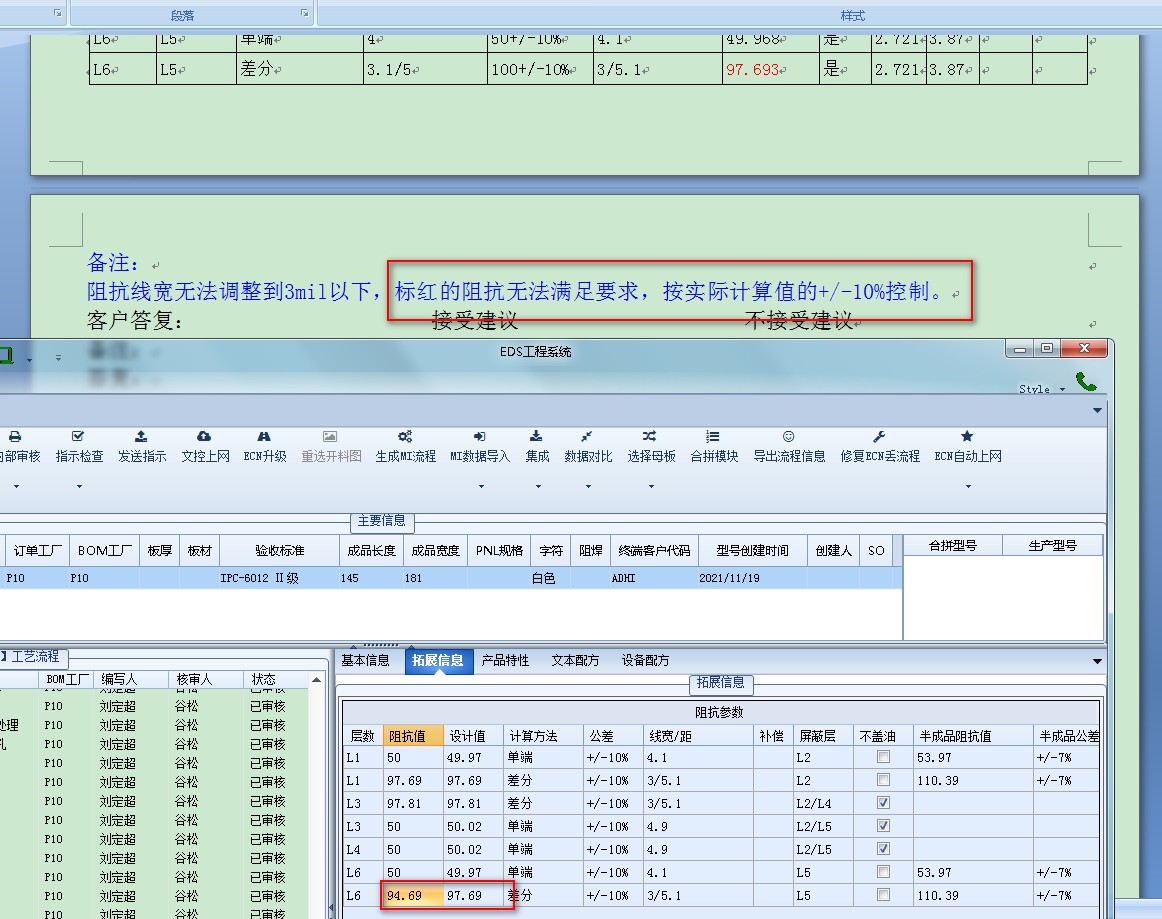This screenshot has width=1162, height=919.
Task: Click the 选择母板 shuffle icon
Action: point(649,437)
